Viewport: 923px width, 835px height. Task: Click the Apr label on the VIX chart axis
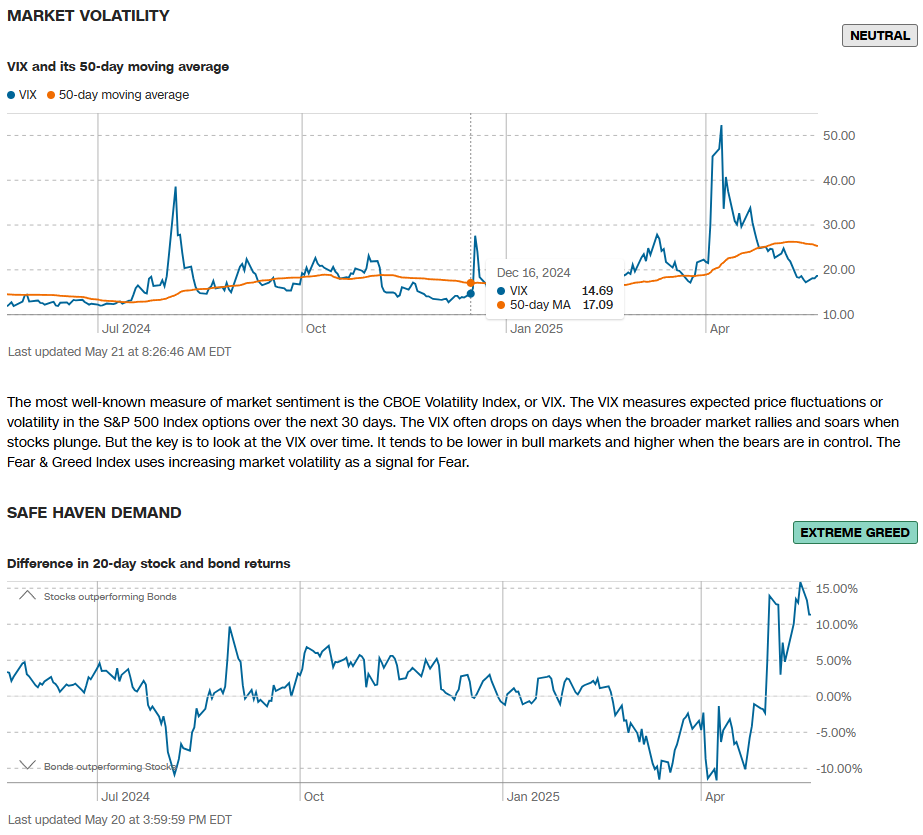[718, 328]
